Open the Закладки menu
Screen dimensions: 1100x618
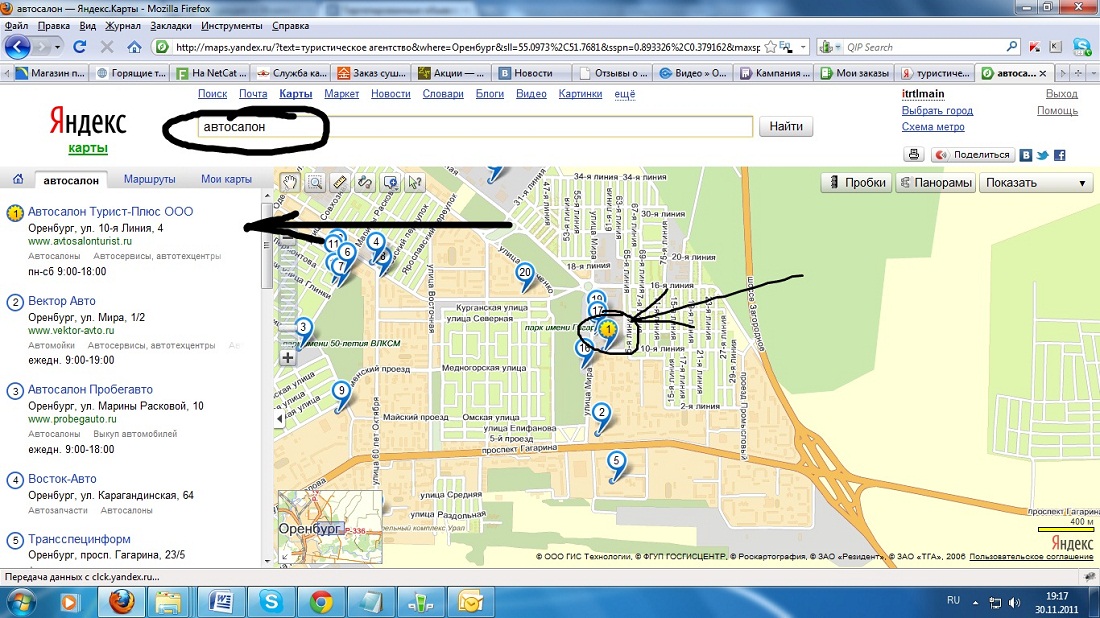[x=170, y=26]
